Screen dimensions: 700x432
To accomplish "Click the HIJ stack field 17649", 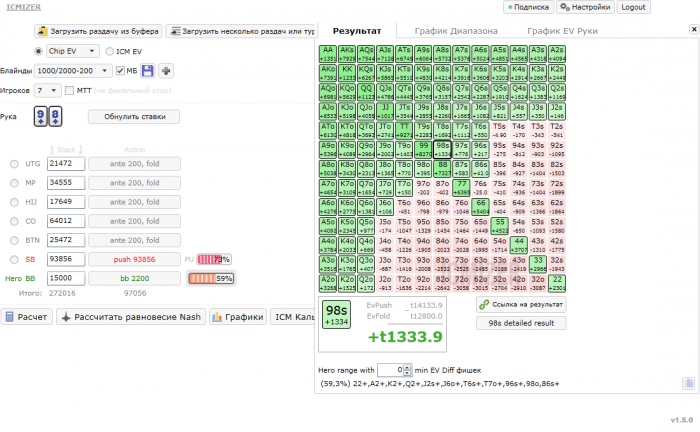I will click(66, 202).
